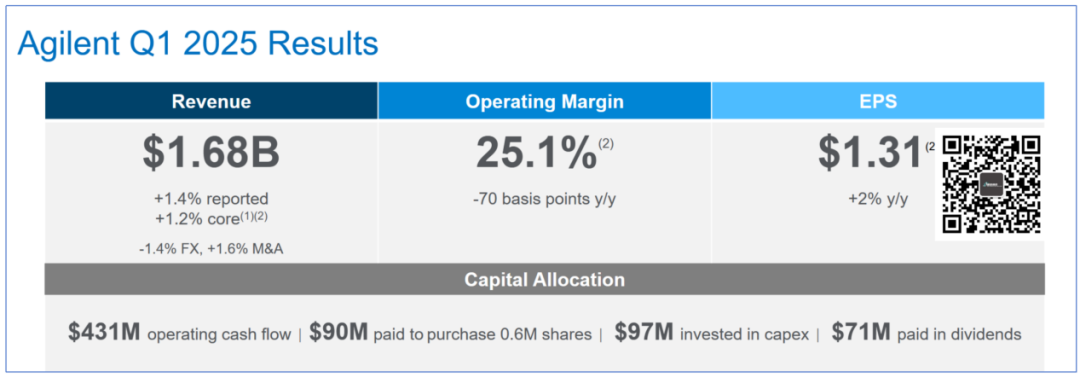Viewport: 1080px width, 377px height.
Task: Click the -70 basis points y/y text
Action: coord(544,199)
